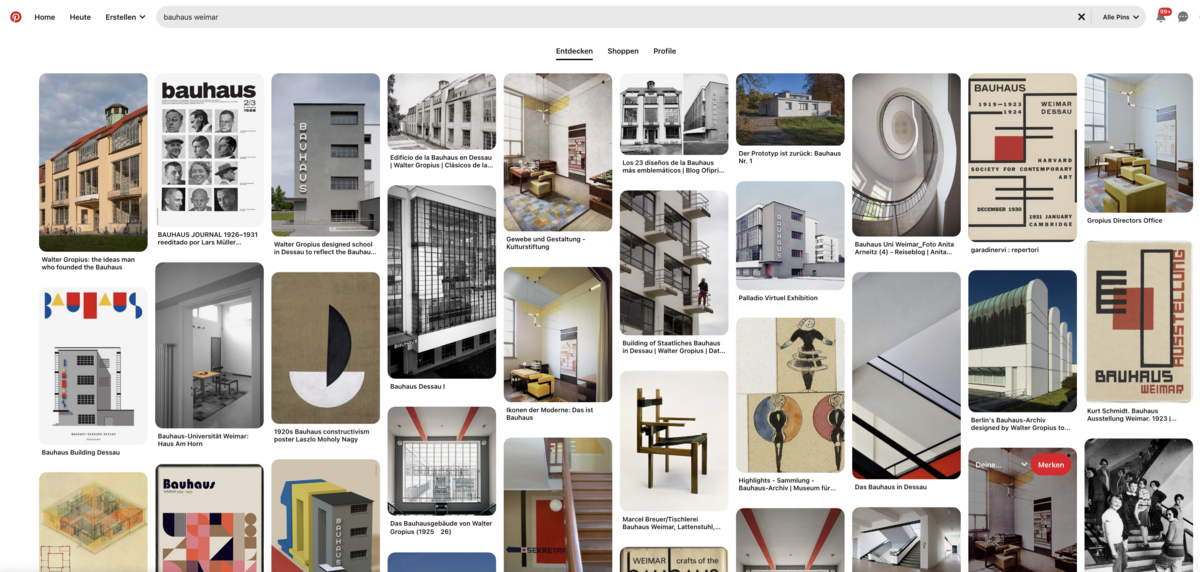Open the Gropius Directors Office image
This screenshot has width=1200, height=572.
pos(1138,143)
